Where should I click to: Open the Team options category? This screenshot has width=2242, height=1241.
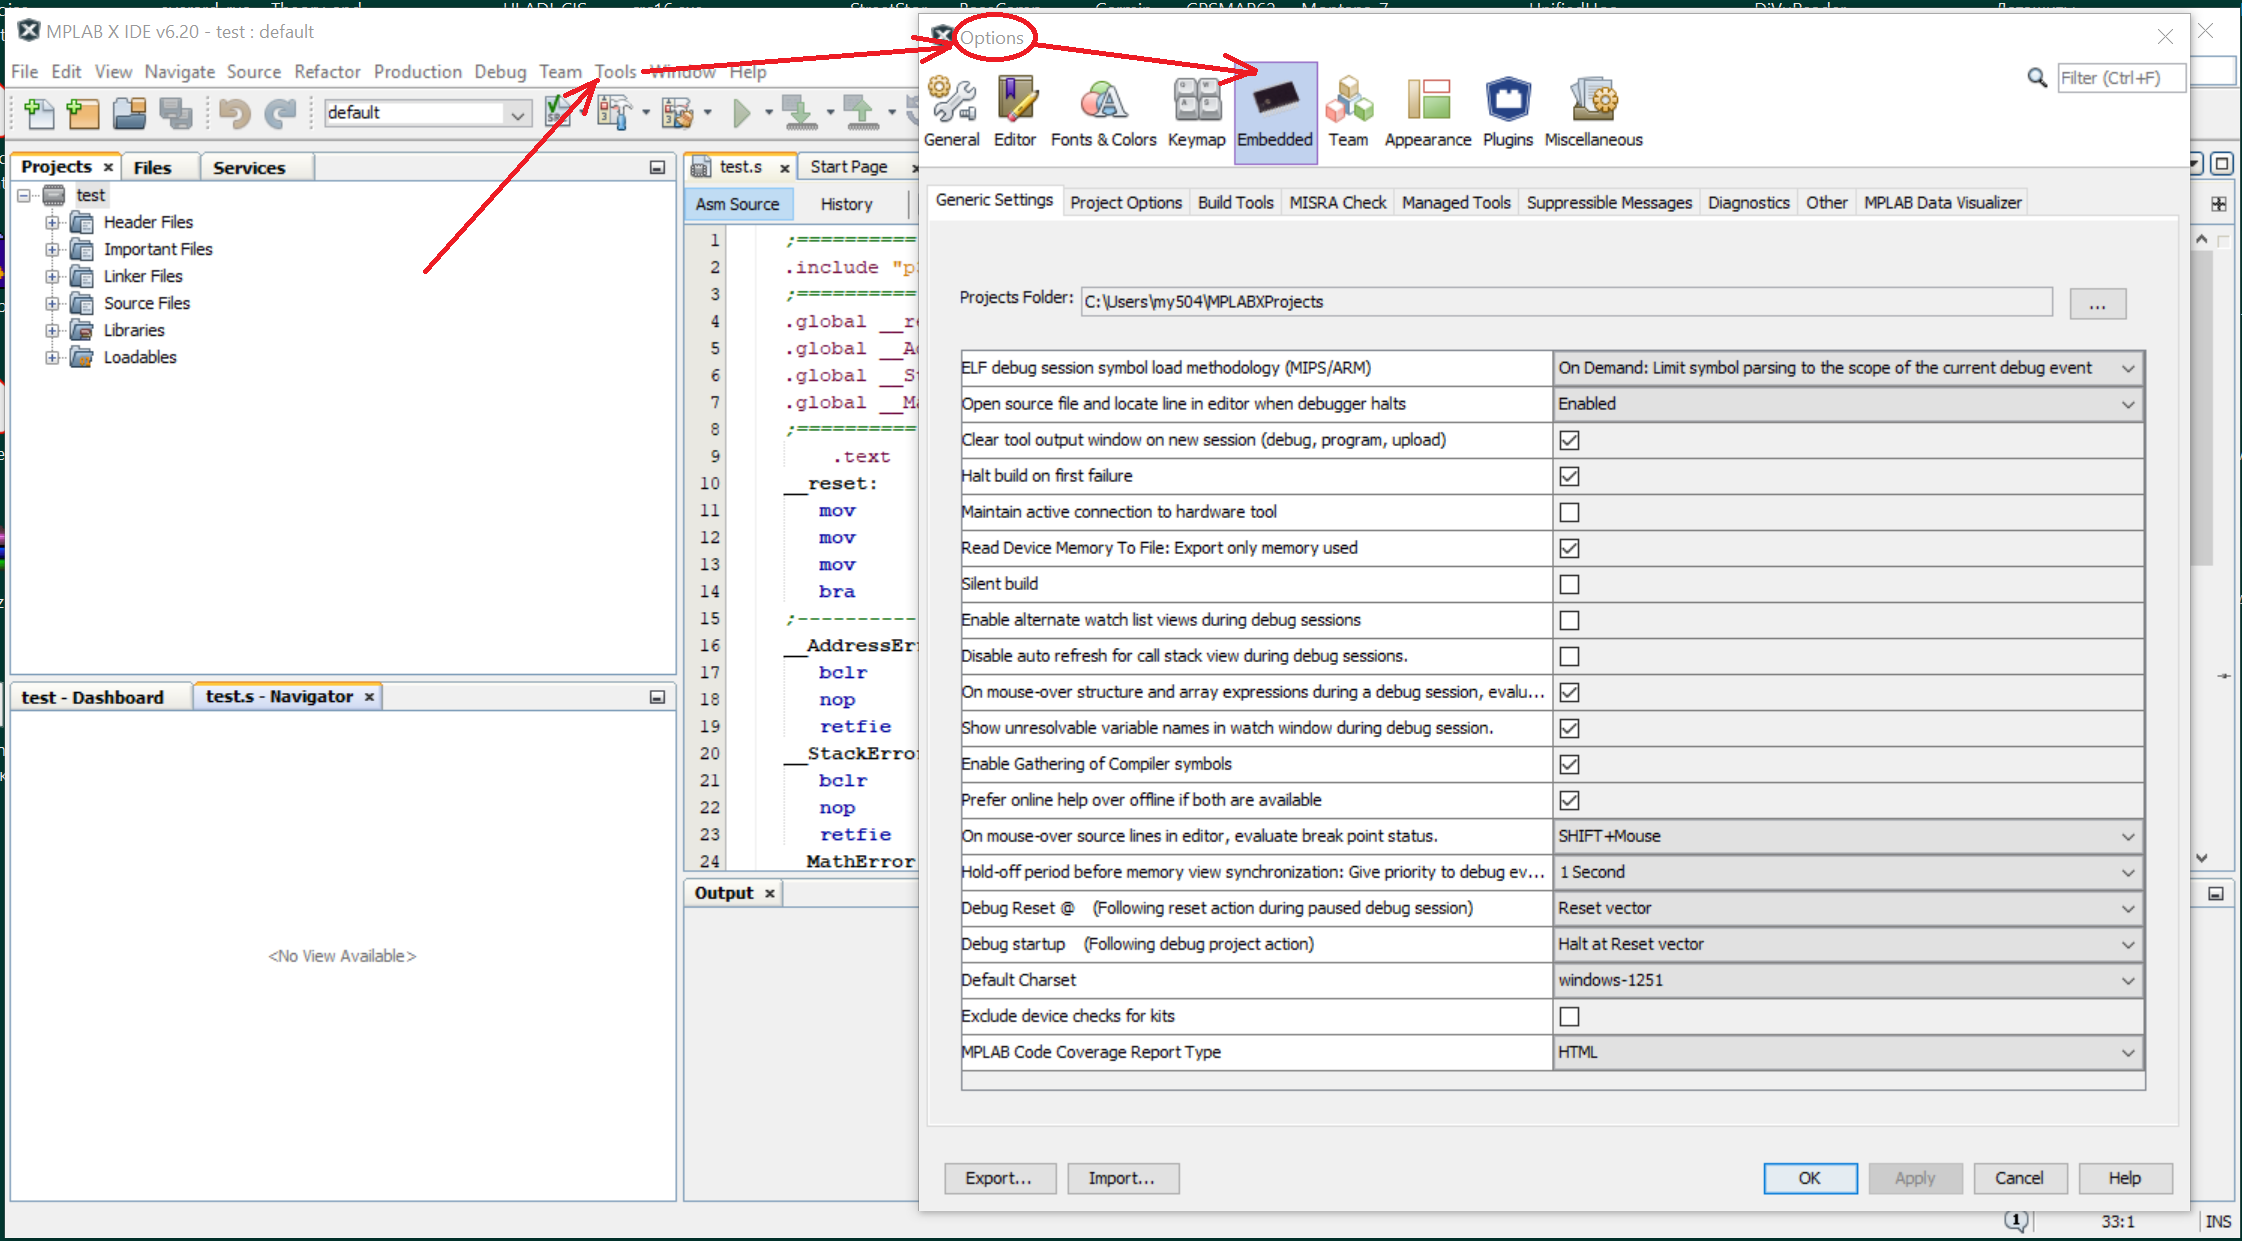coord(1348,112)
